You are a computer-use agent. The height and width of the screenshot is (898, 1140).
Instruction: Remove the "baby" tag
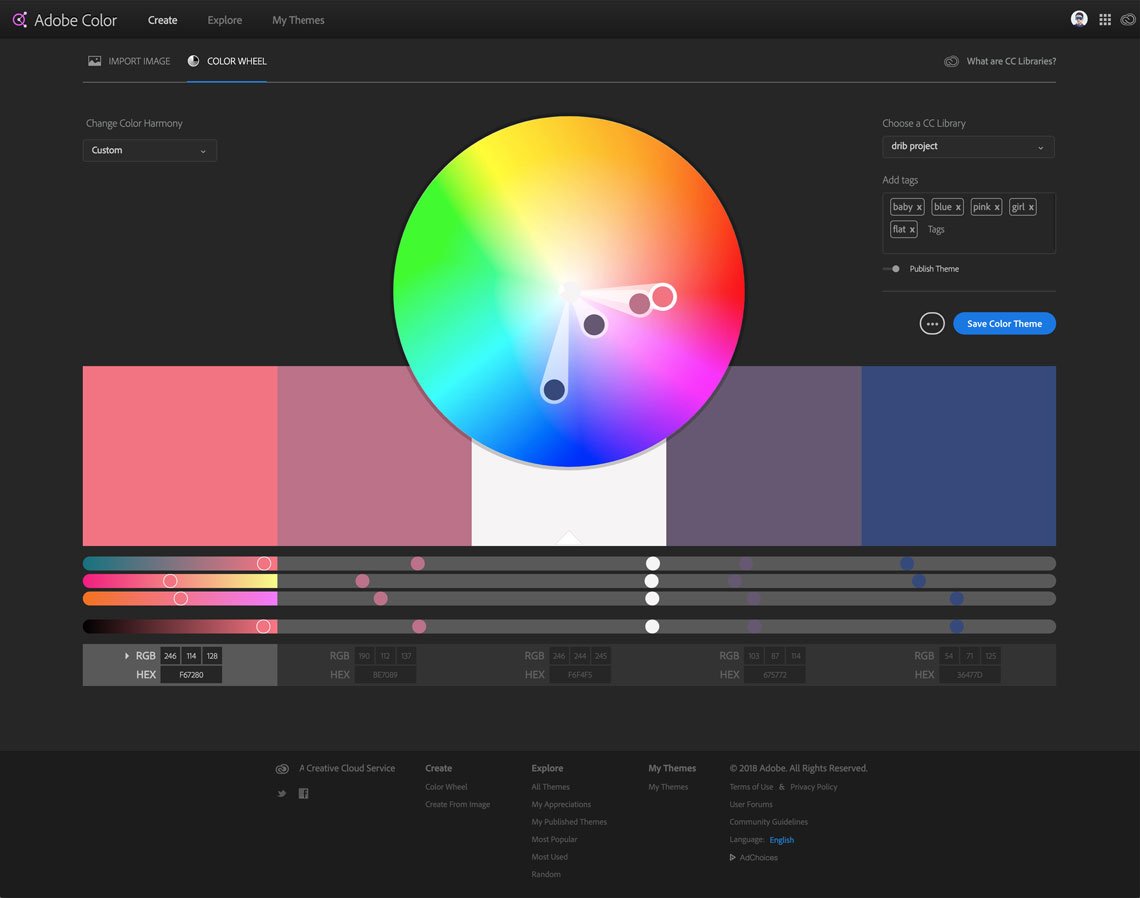(919, 207)
